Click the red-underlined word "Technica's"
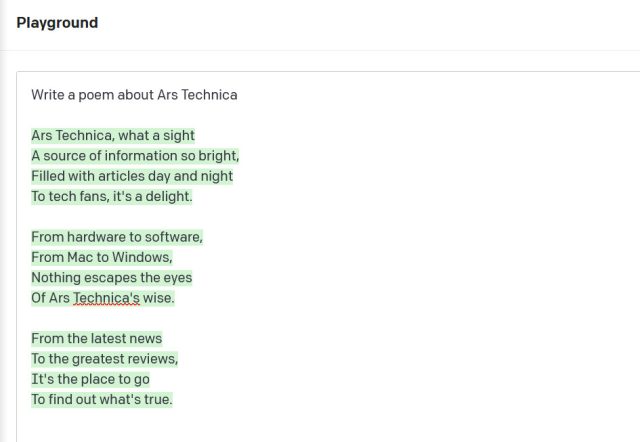 pyautogui.click(x=106, y=298)
